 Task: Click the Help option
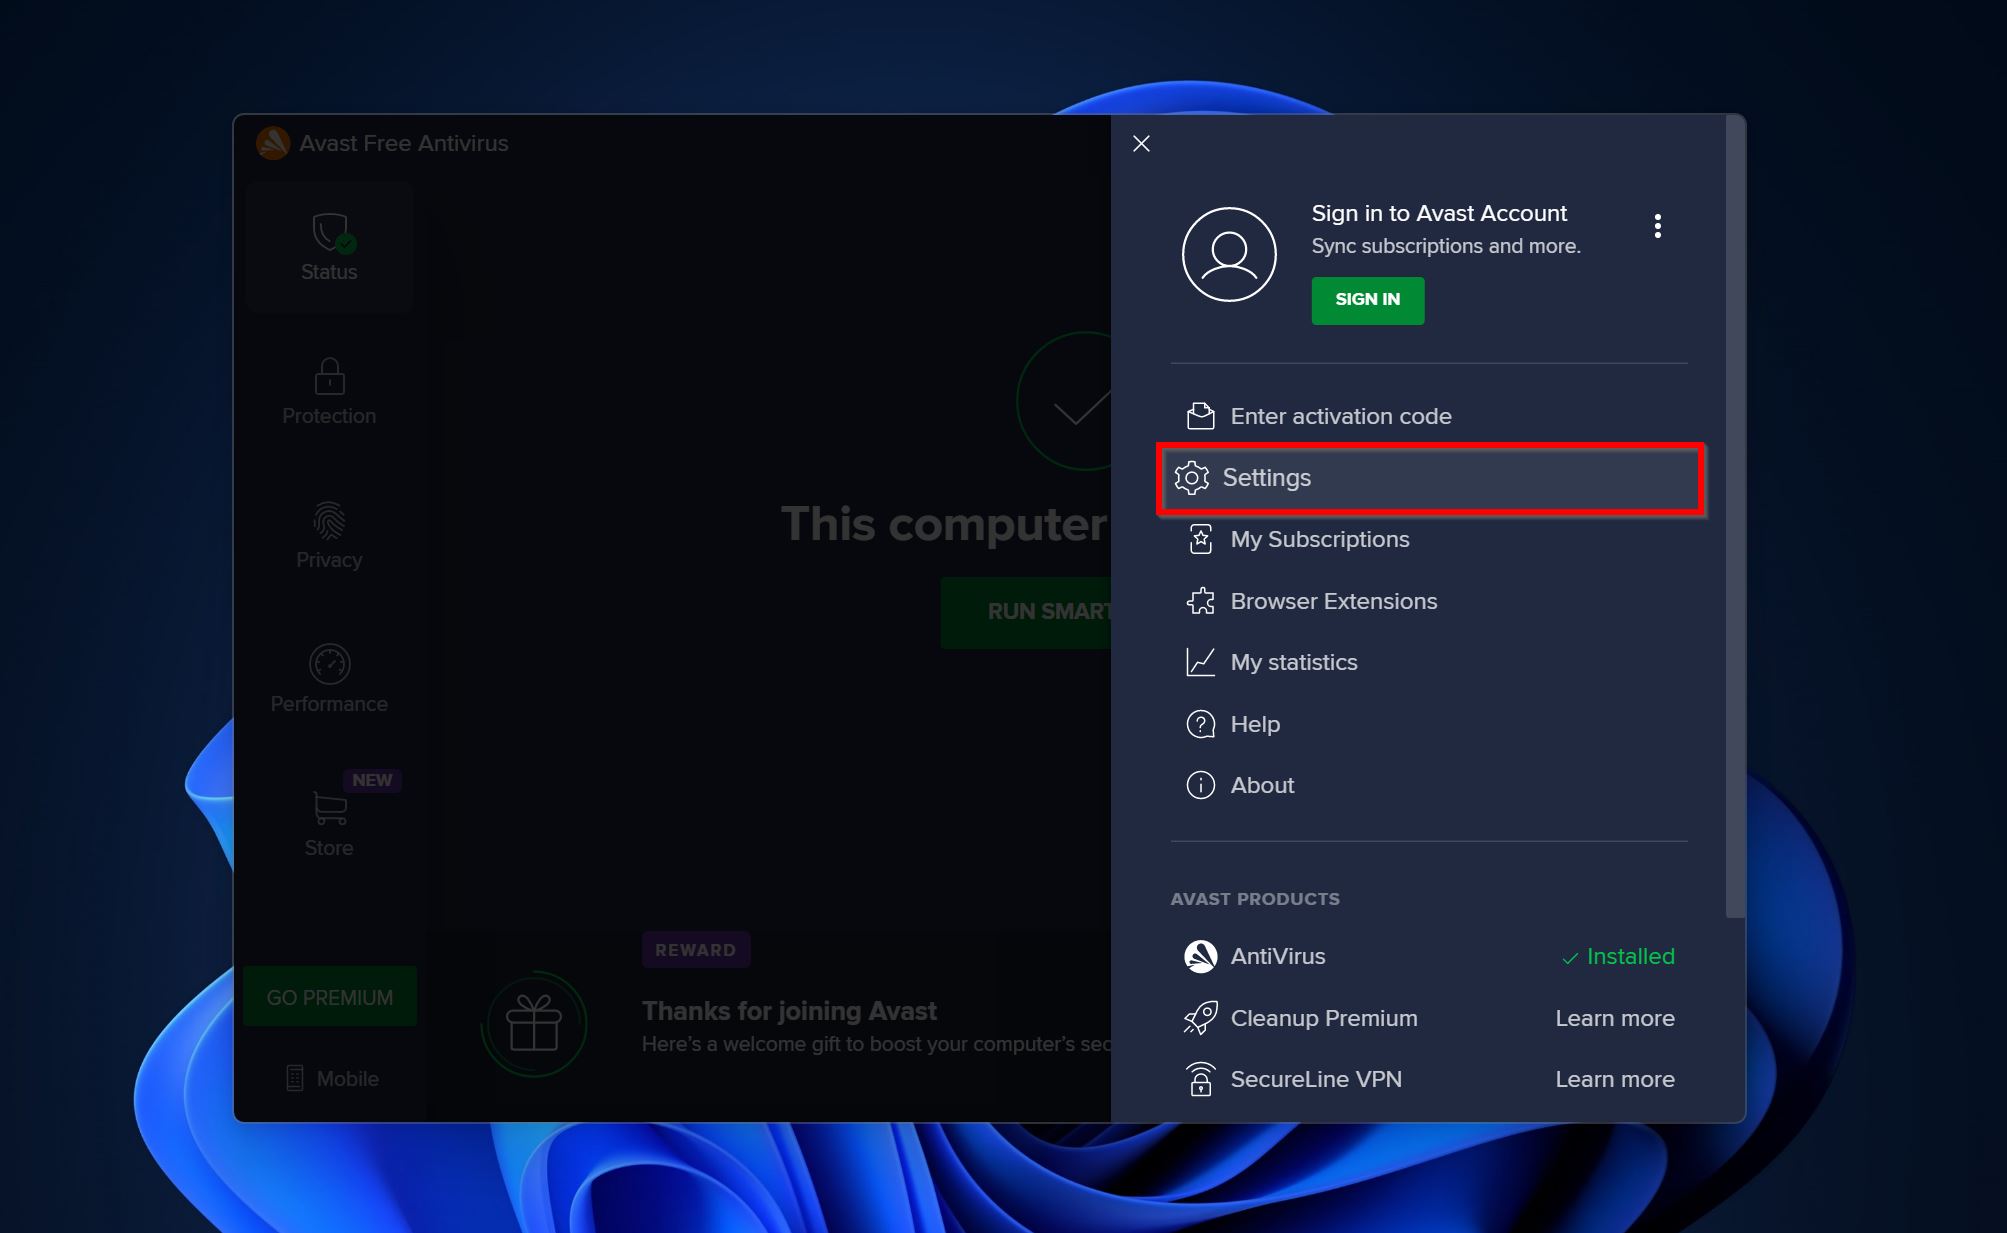pos(1254,723)
